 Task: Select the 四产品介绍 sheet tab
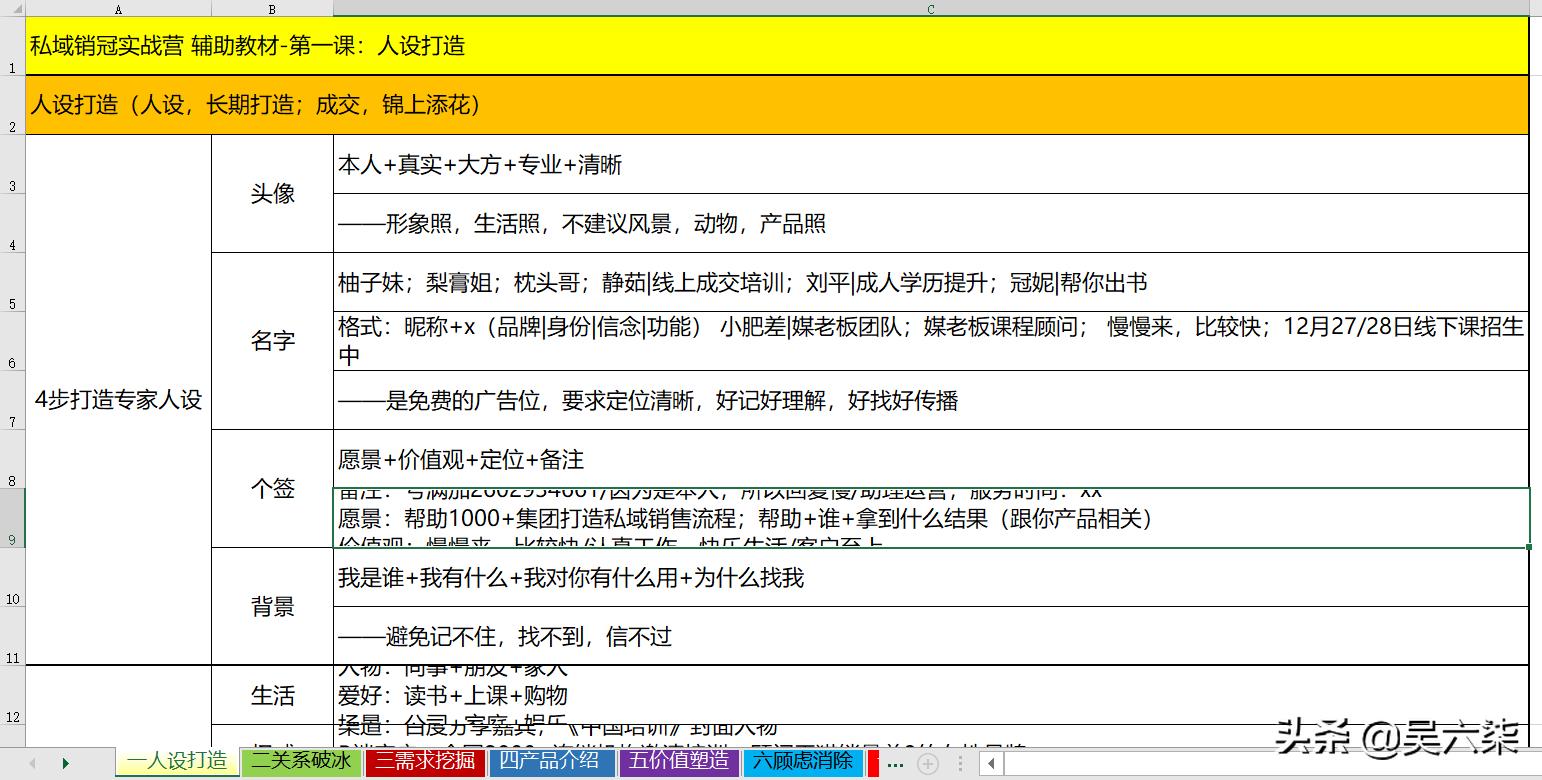click(551, 762)
